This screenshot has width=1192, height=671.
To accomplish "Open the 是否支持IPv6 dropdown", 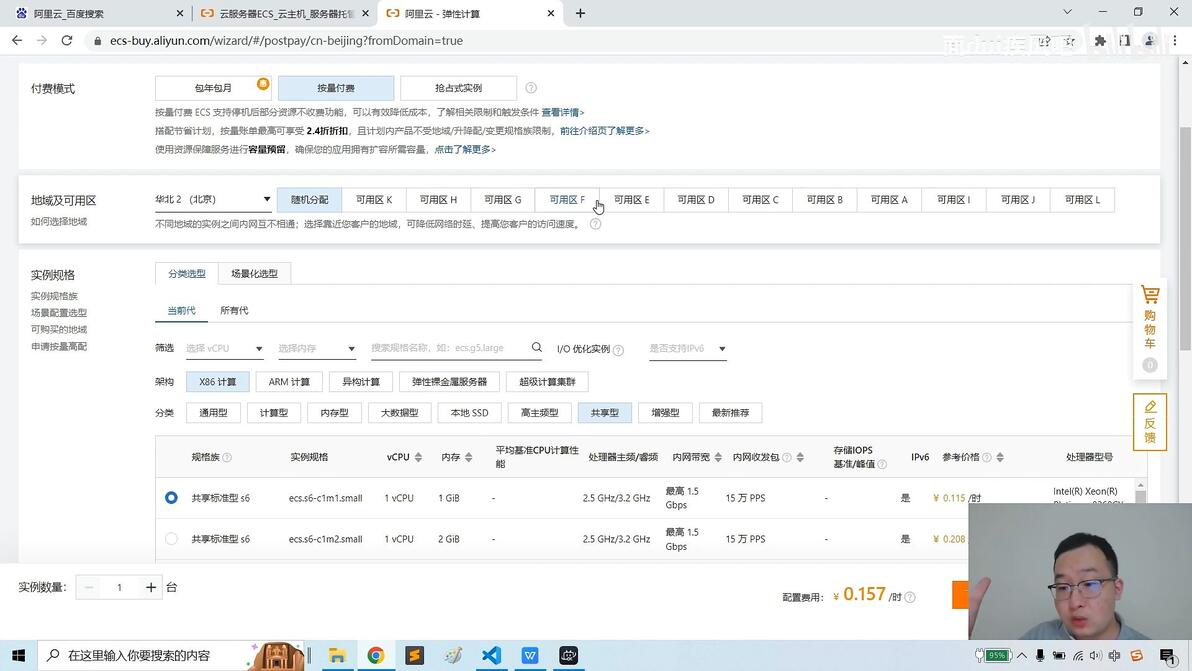I will [687, 348].
